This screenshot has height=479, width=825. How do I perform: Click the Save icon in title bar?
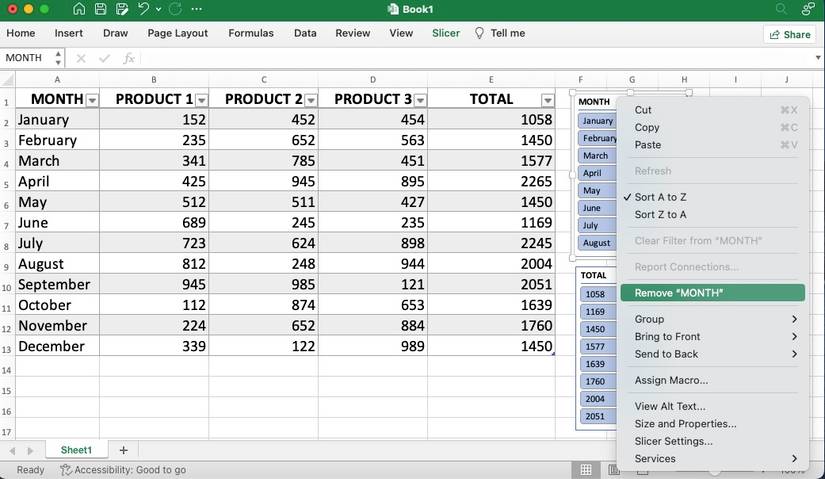point(100,9)
